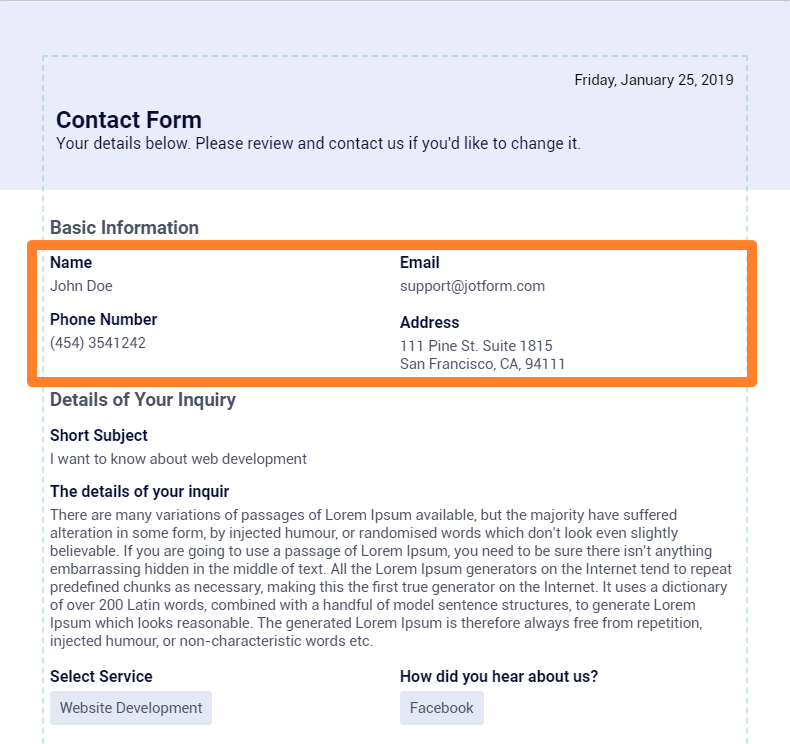Click the Email field label

click(x=419, y=263)
